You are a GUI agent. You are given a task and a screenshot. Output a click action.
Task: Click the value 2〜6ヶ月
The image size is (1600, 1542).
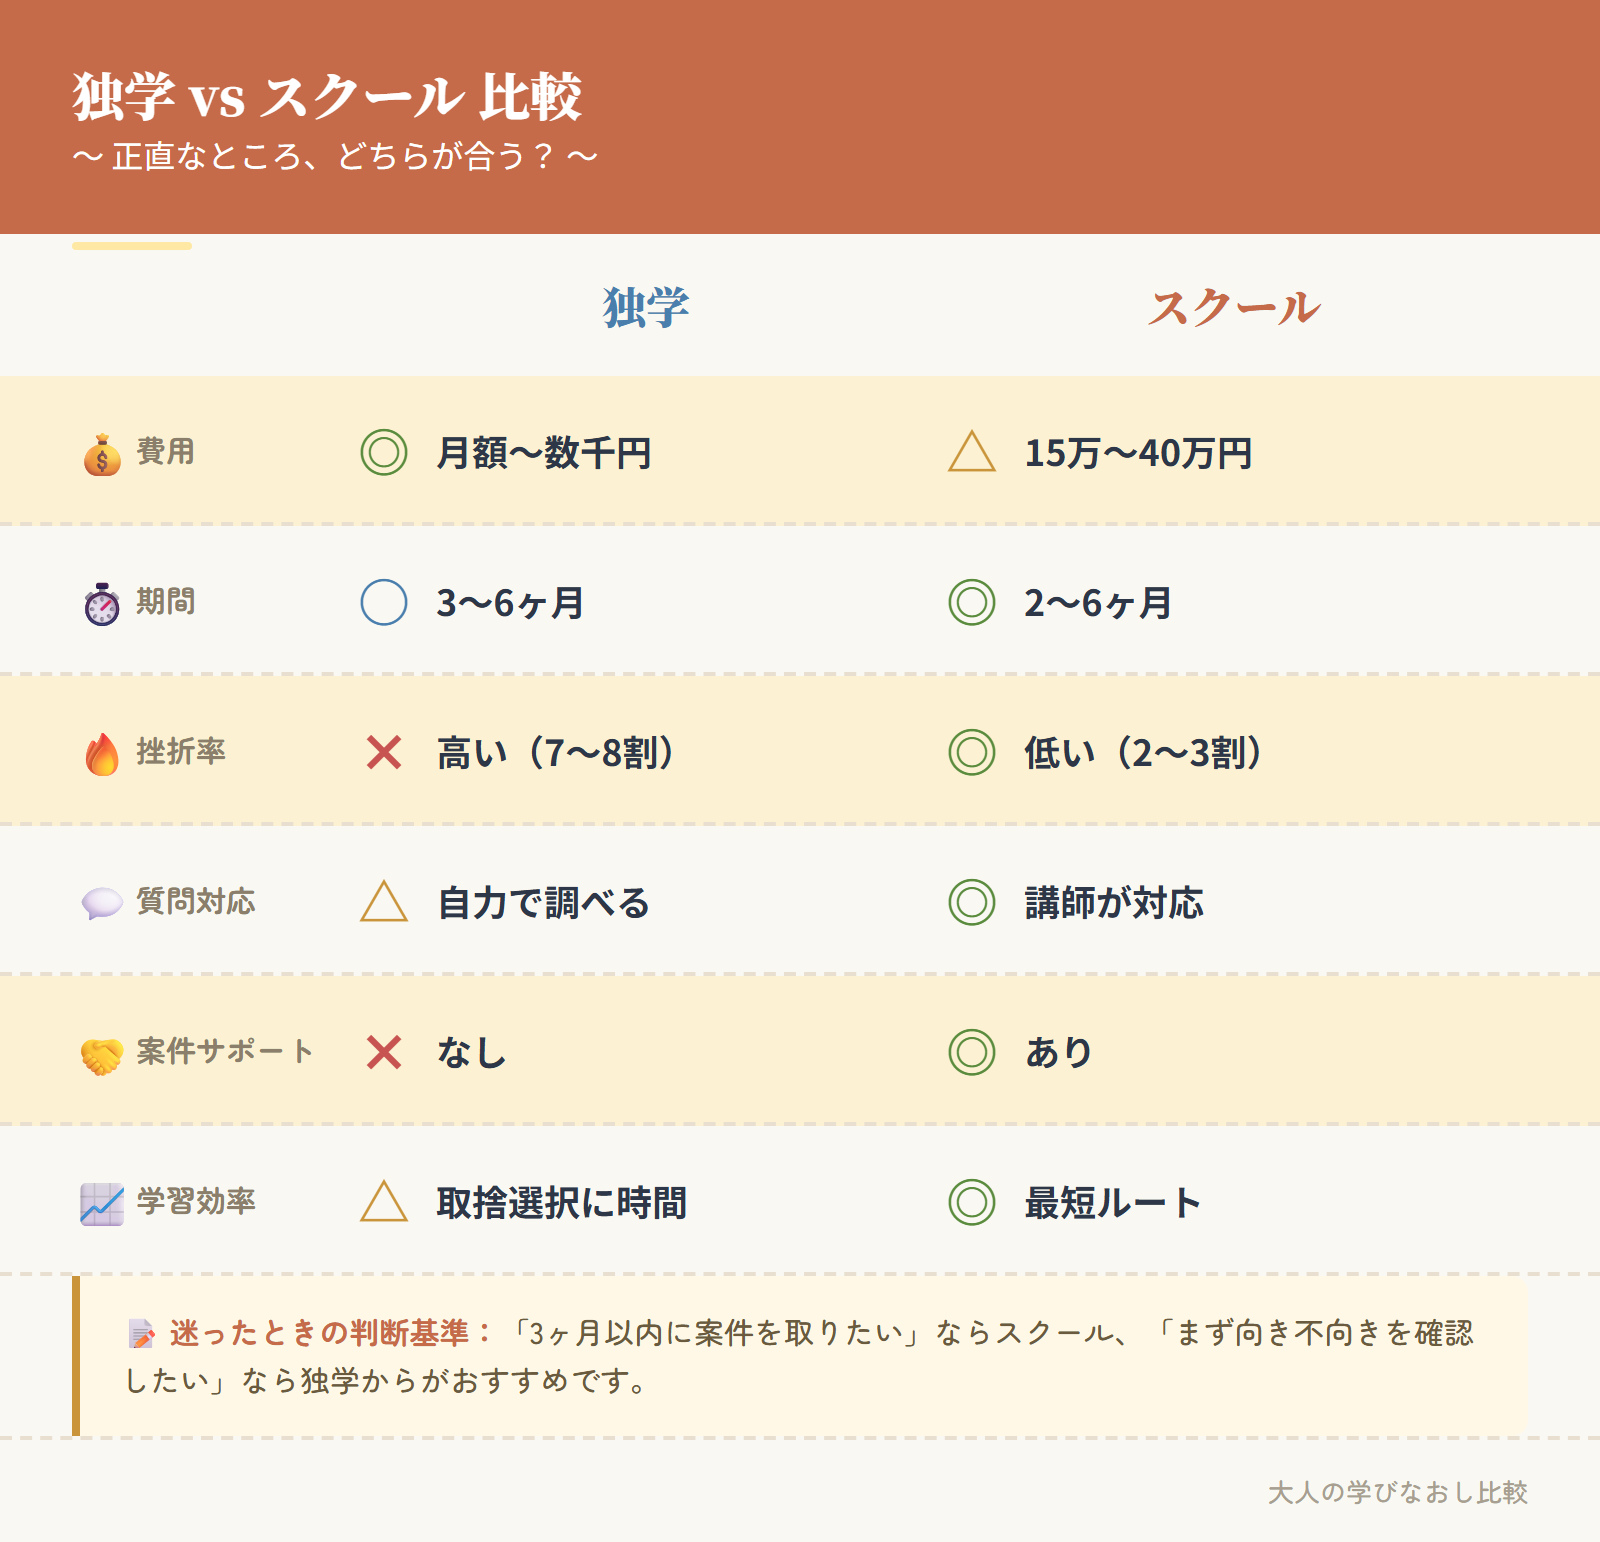1099,603
